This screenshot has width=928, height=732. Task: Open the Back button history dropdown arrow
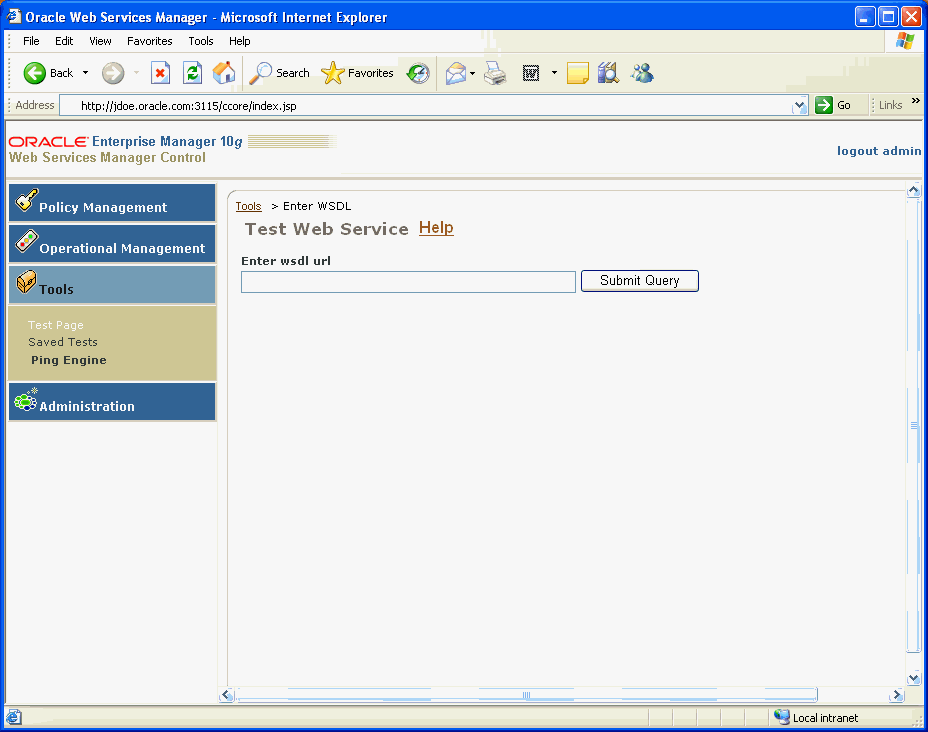pyautogui.click(x=85, y=73)
